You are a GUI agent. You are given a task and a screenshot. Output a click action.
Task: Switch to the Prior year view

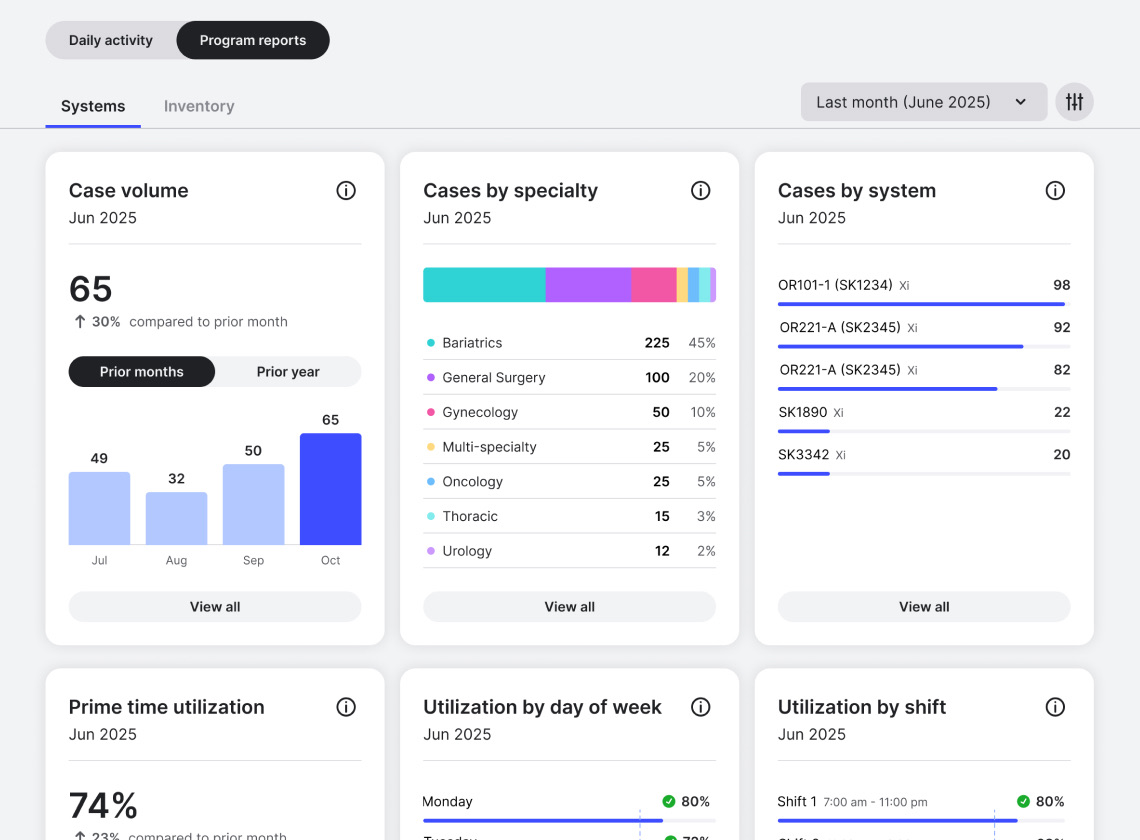288,371
